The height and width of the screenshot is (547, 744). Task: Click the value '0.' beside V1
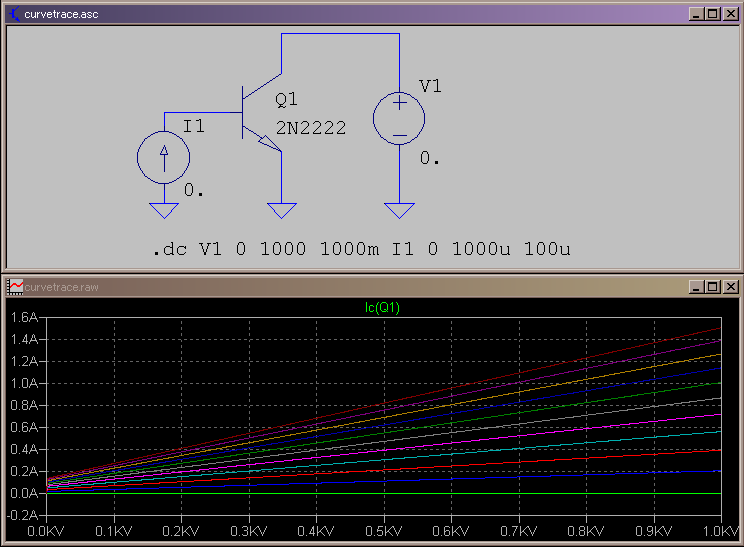click(x=430, y=158)
